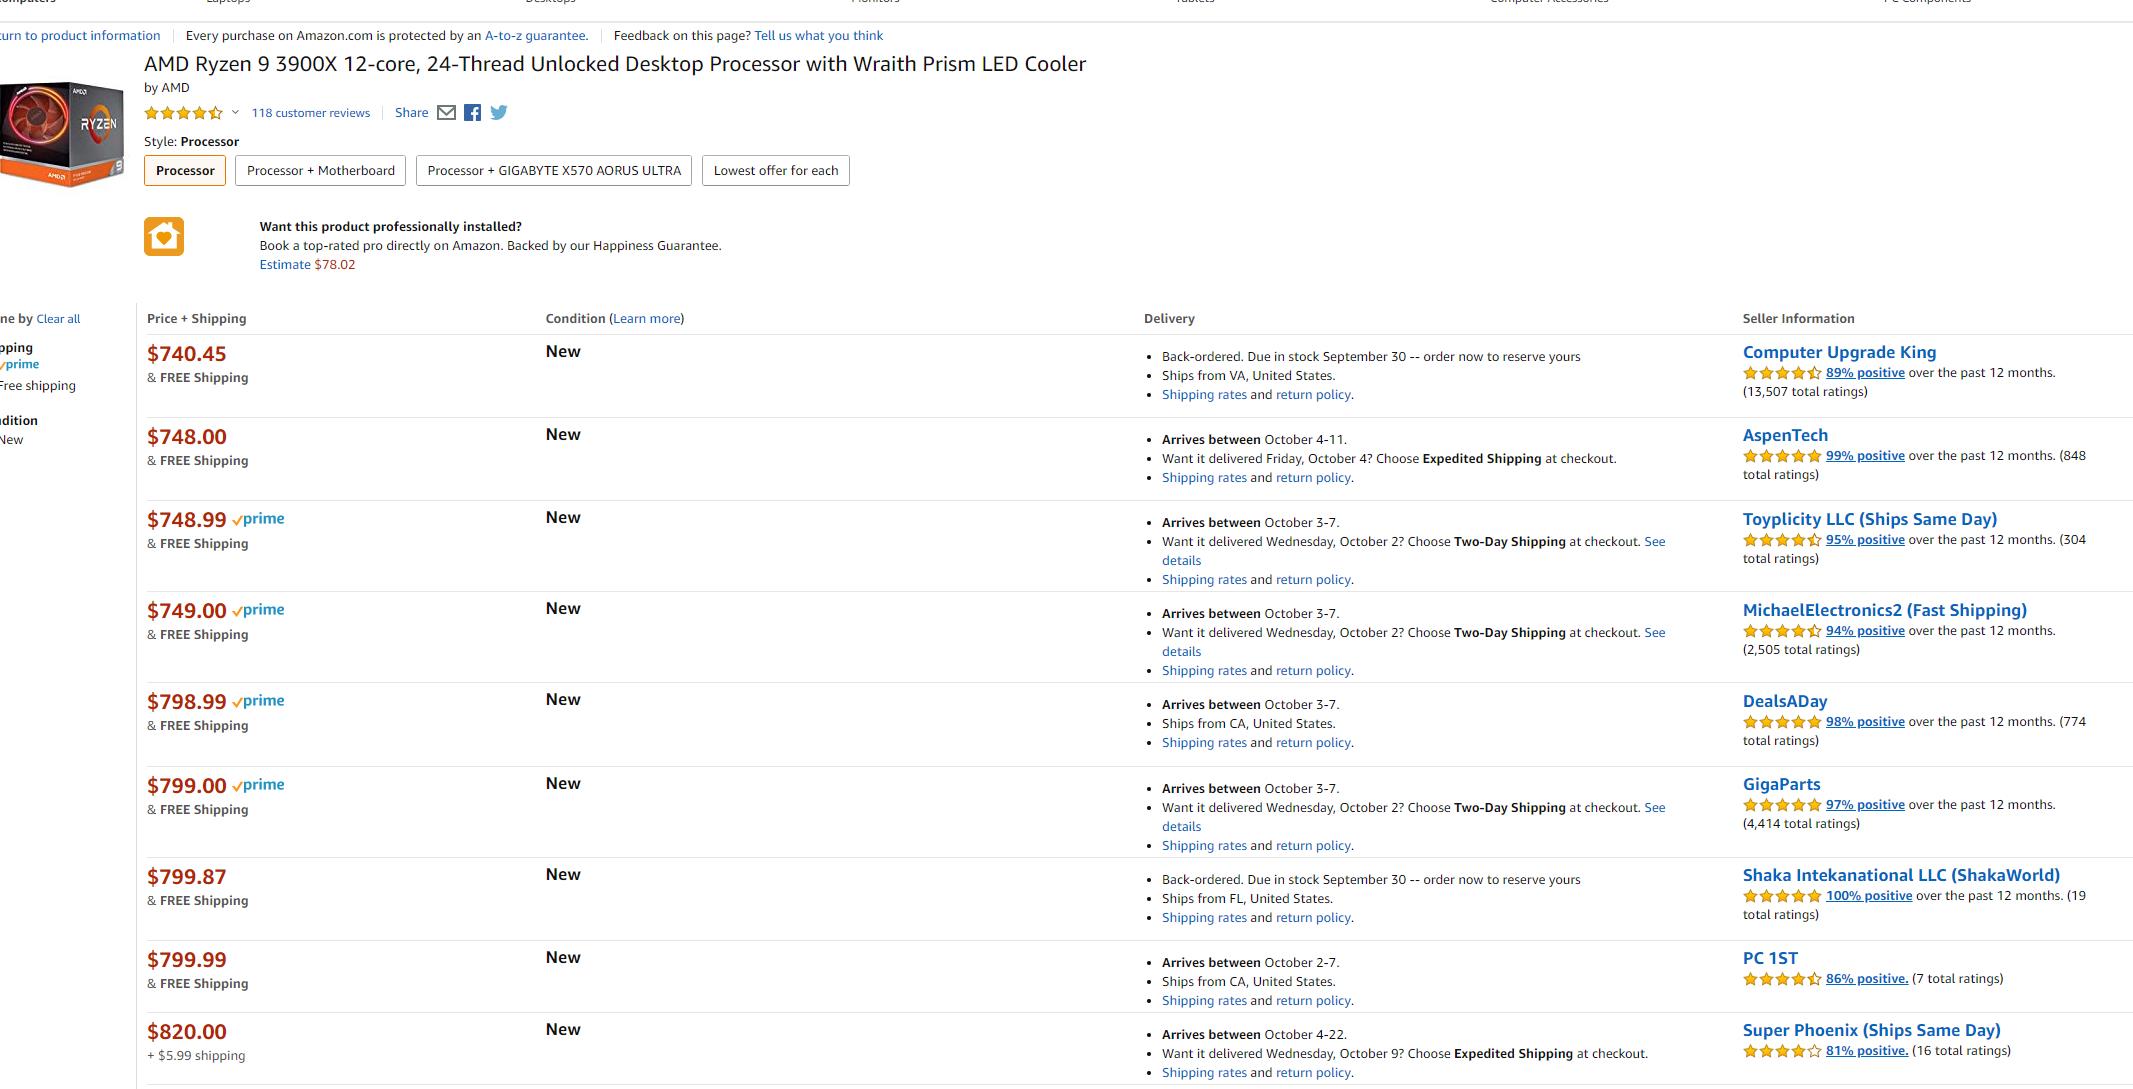Click Prime badge next to $748.99

pyautogui.click(x=258, y=519)
